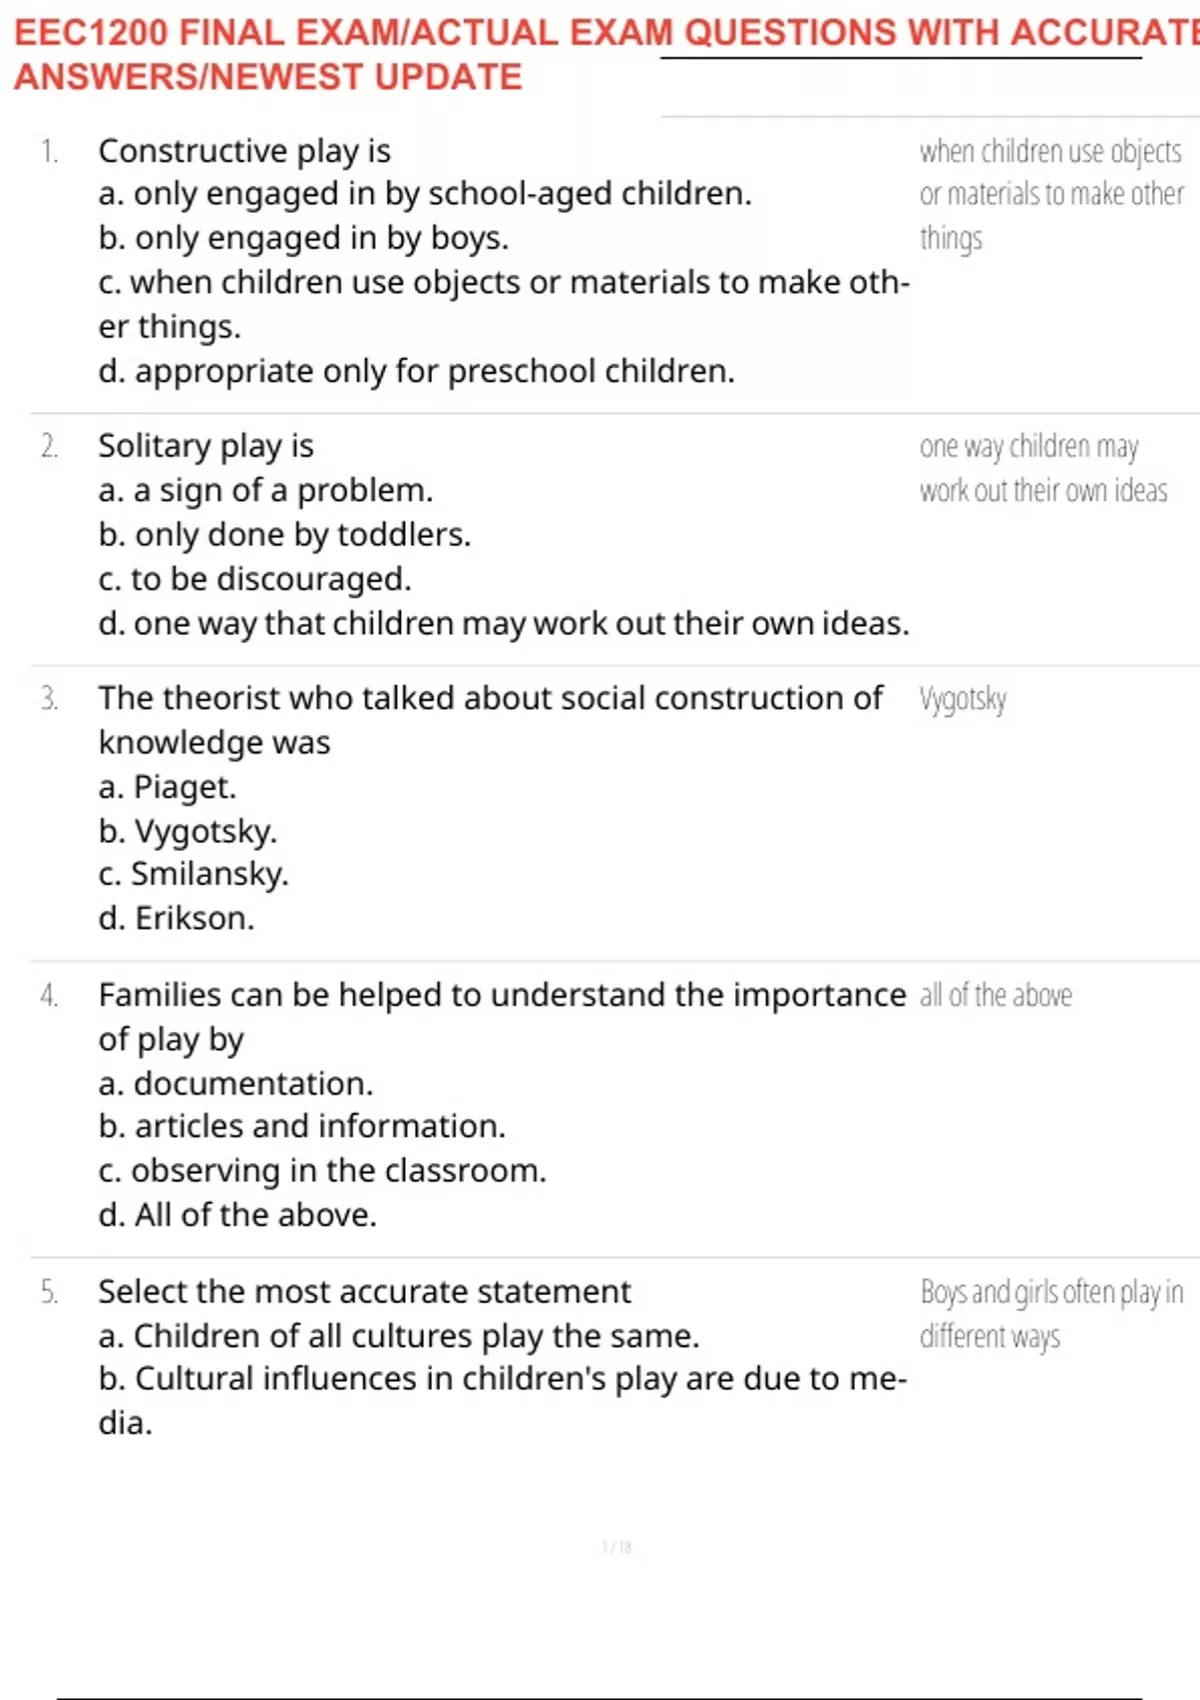Click option 'd. appropriate only for preschool children.'
The width and height of the screenshot is (1200, 1700).
pos(416,371)
